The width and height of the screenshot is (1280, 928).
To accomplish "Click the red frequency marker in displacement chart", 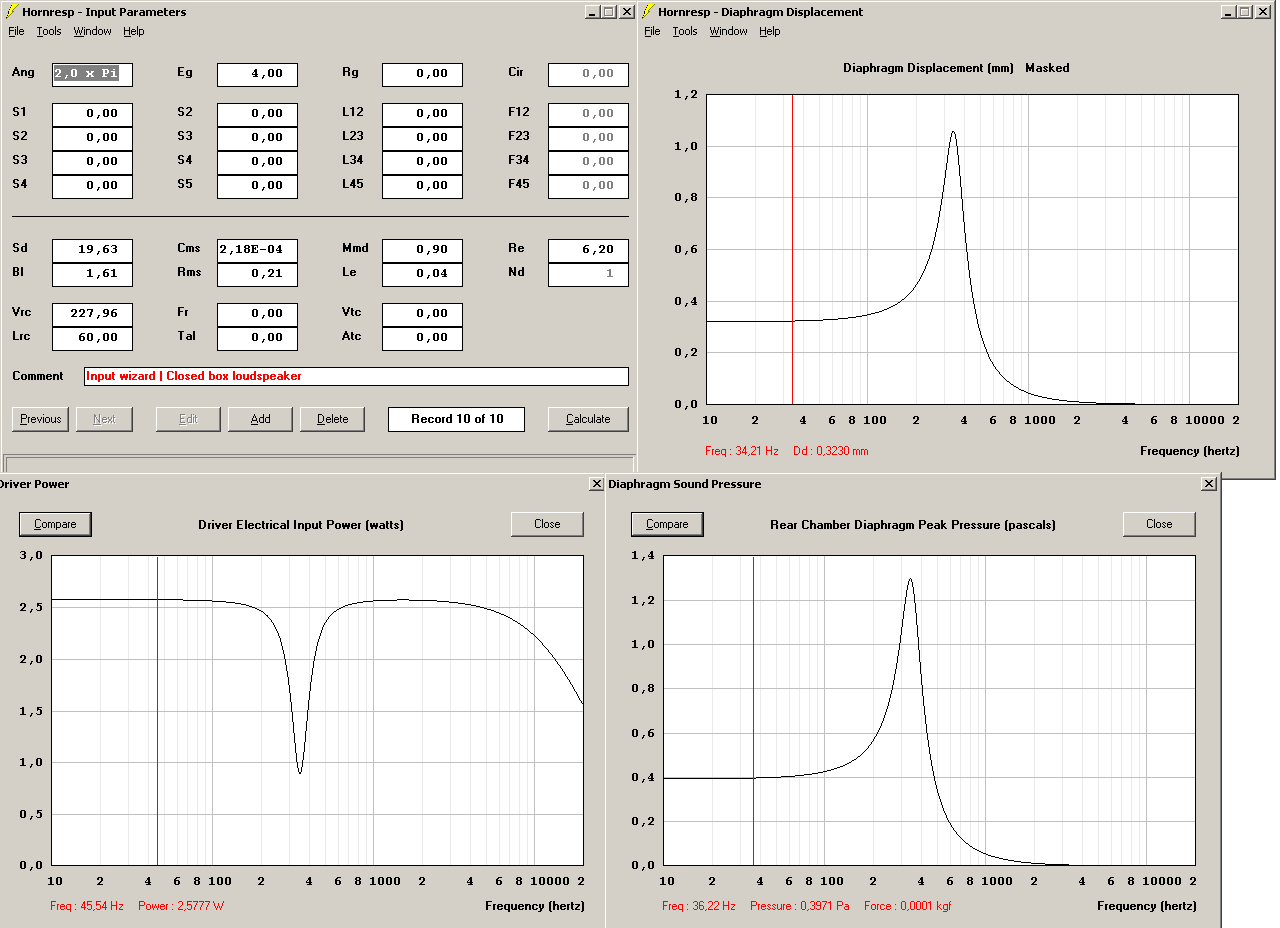I will 793,250.
